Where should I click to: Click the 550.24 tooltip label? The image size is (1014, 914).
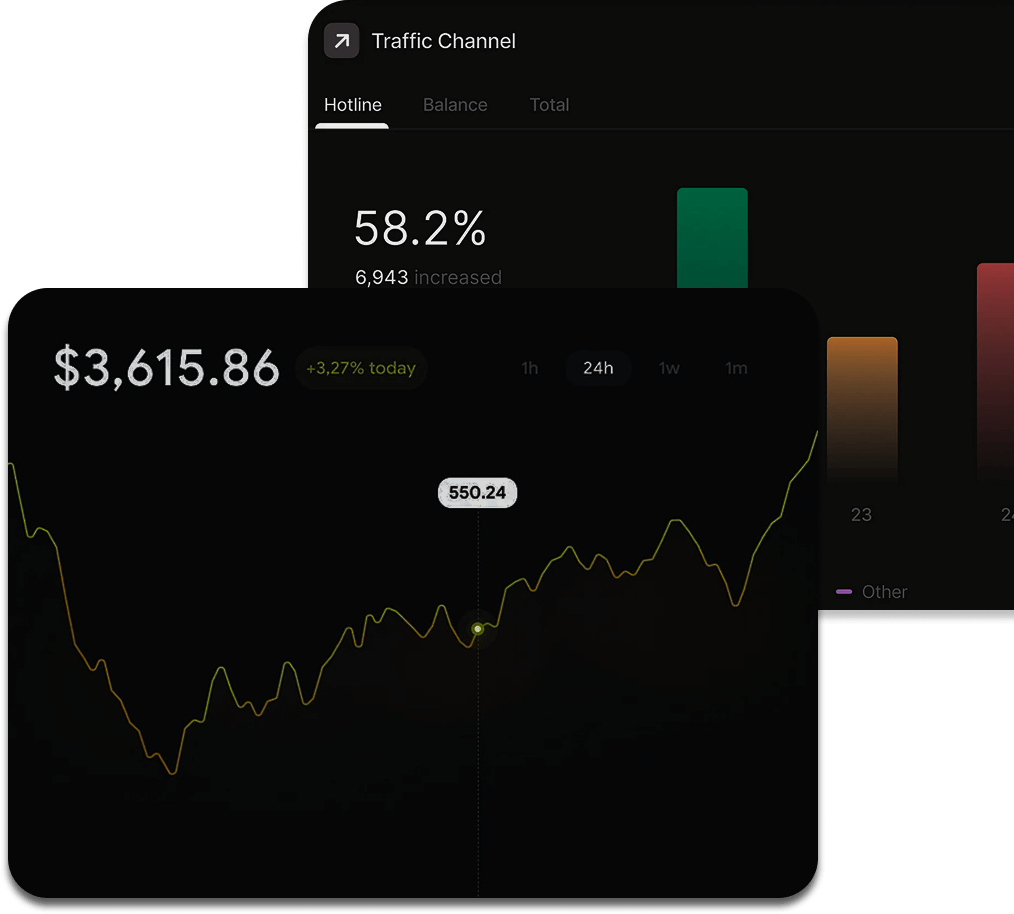point(478,493)
